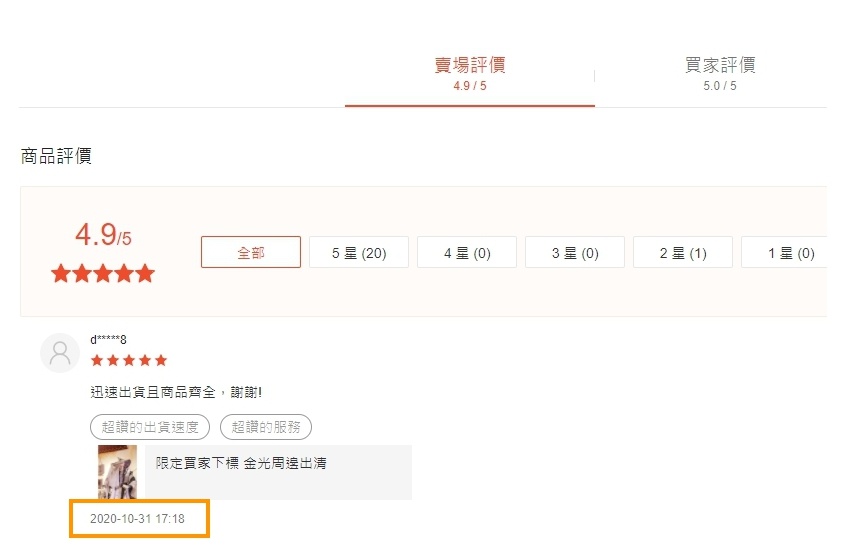Select the 全部 rating filter
The width and height of the screenshot is (848, 560).
pyautogui.click(x=251, y=252)
